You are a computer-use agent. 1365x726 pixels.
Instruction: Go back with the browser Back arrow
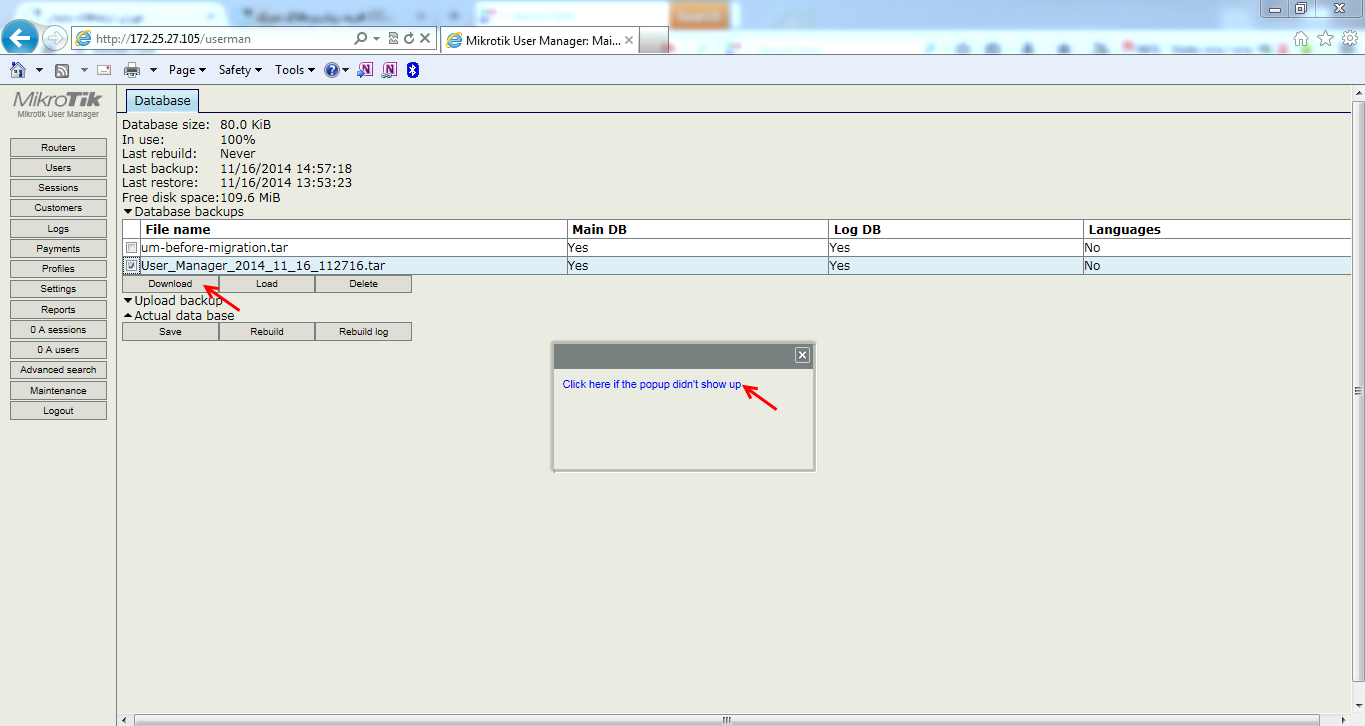[x=20, y=39]
